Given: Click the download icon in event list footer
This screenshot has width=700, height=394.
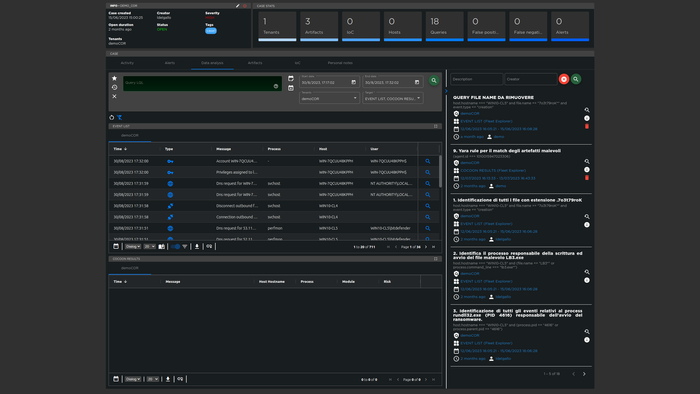Looking at the screenshot, I should tap(197, 246).
